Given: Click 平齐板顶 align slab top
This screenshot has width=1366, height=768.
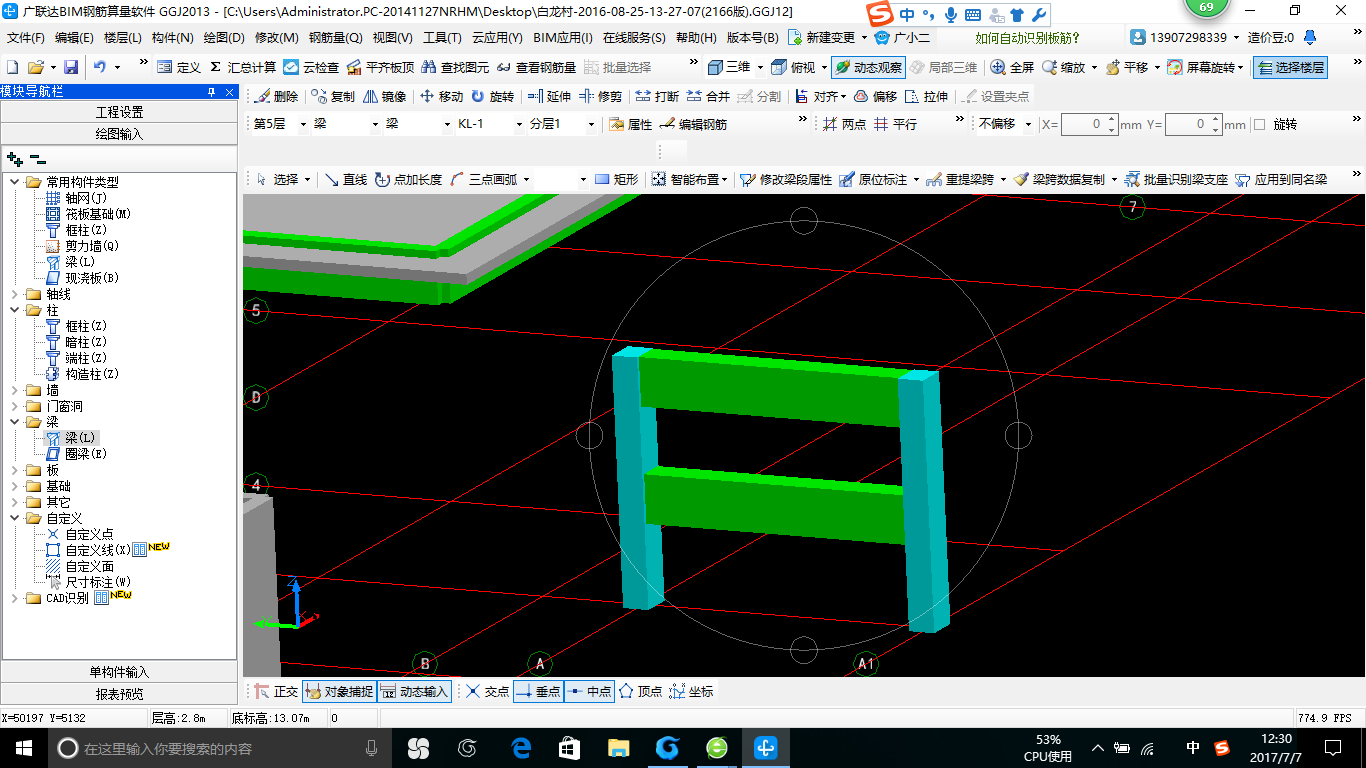Looking at the screenshot, I should [380, 67].
